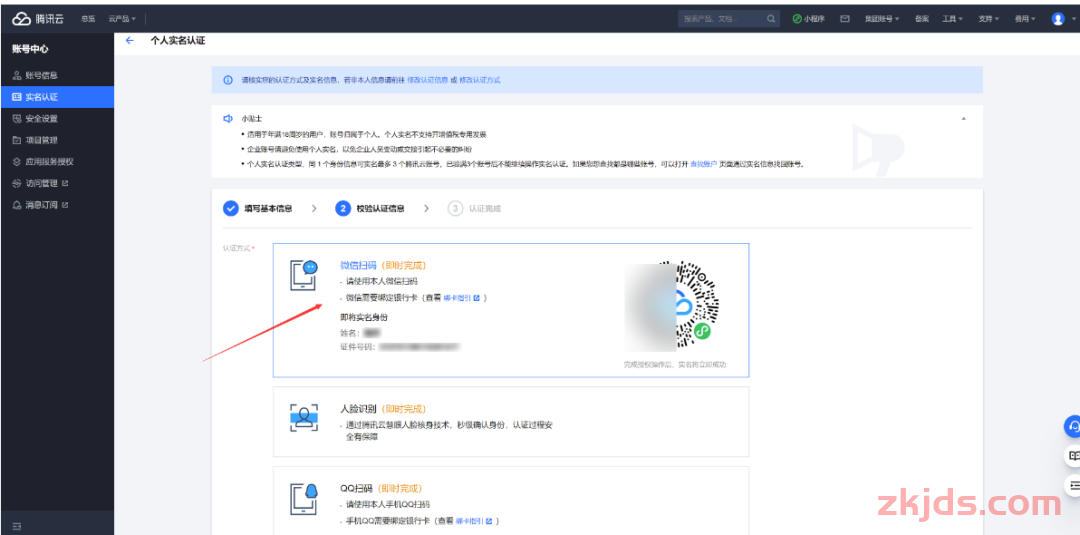Image resolution: width=1080 pixels, height=535 pixels.
Task: Click the 账号信息 person icon in sidebar
Action: (x=17, y=75)
